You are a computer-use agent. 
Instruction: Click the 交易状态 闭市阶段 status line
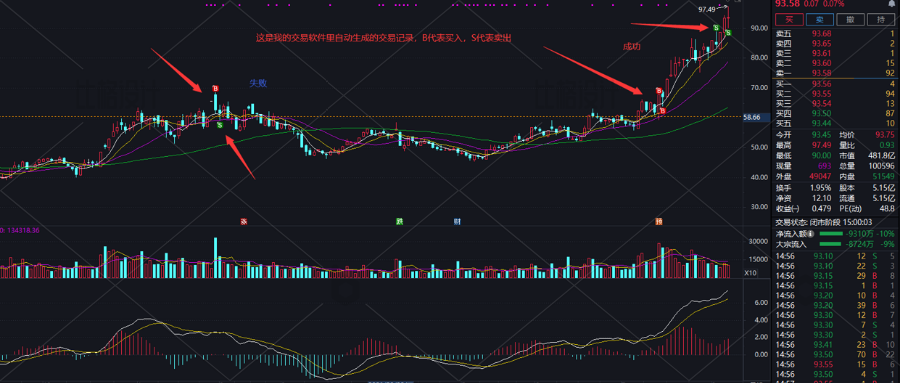[824, 222]
